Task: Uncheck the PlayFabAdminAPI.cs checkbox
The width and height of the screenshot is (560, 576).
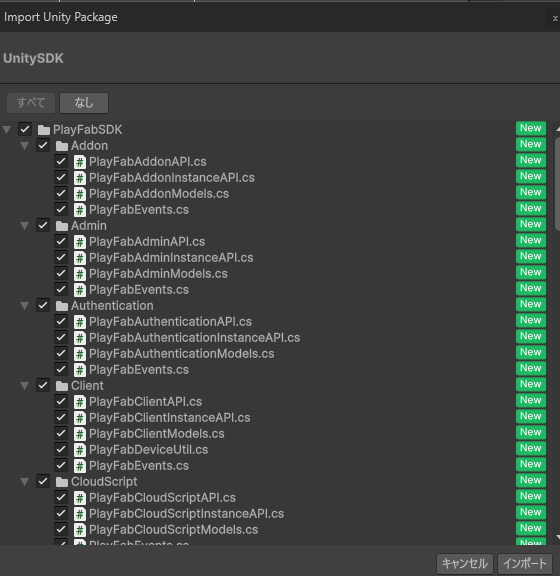Action: click(x=61, y=241)
